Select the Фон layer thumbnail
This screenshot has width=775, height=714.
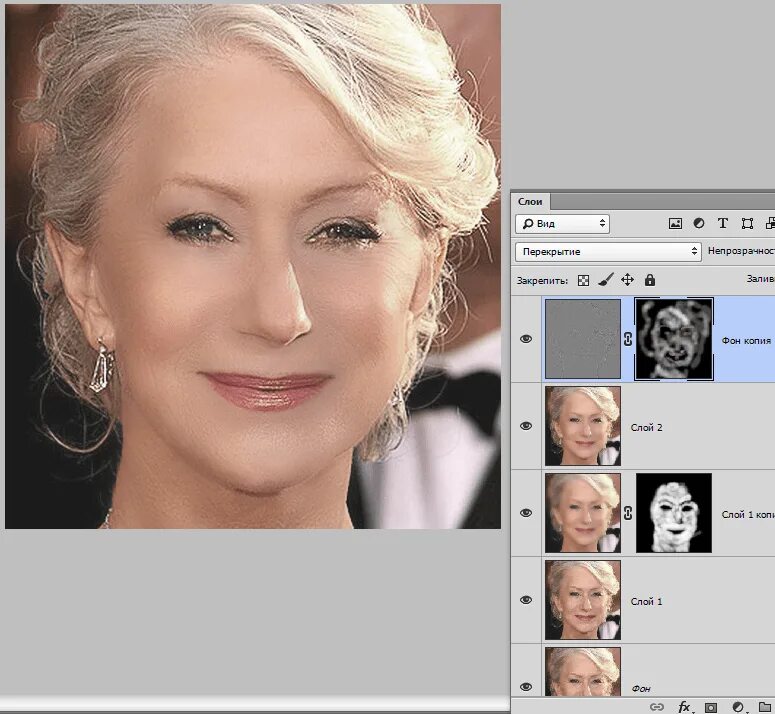pyautogui.click(x=583, y=672)
